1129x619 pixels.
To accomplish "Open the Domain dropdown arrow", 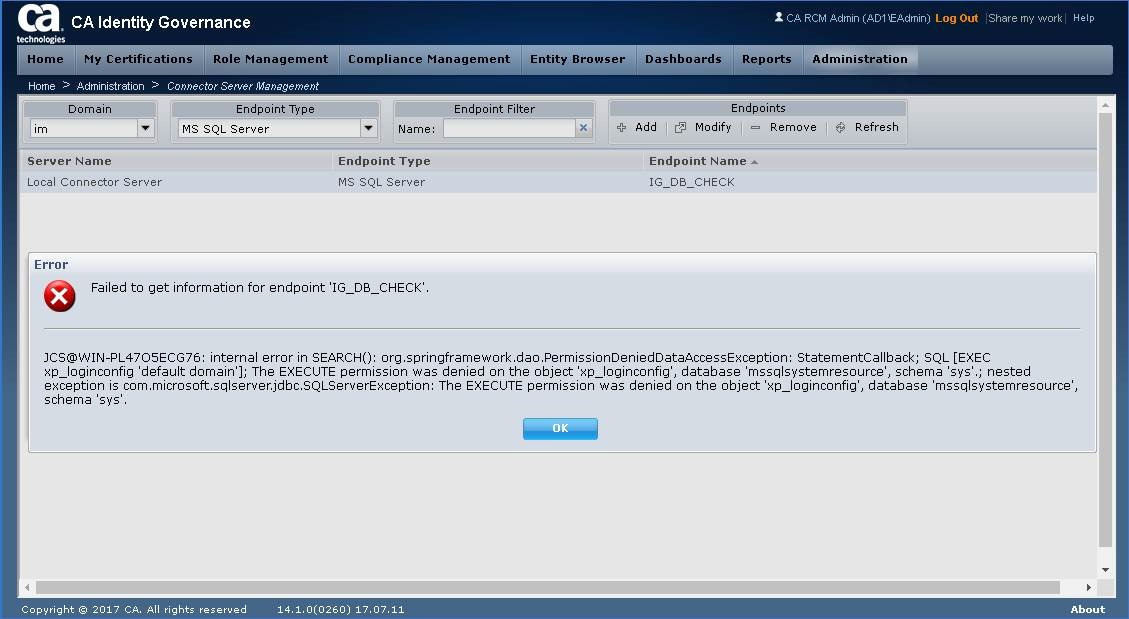I will click(x=145, y=128).
